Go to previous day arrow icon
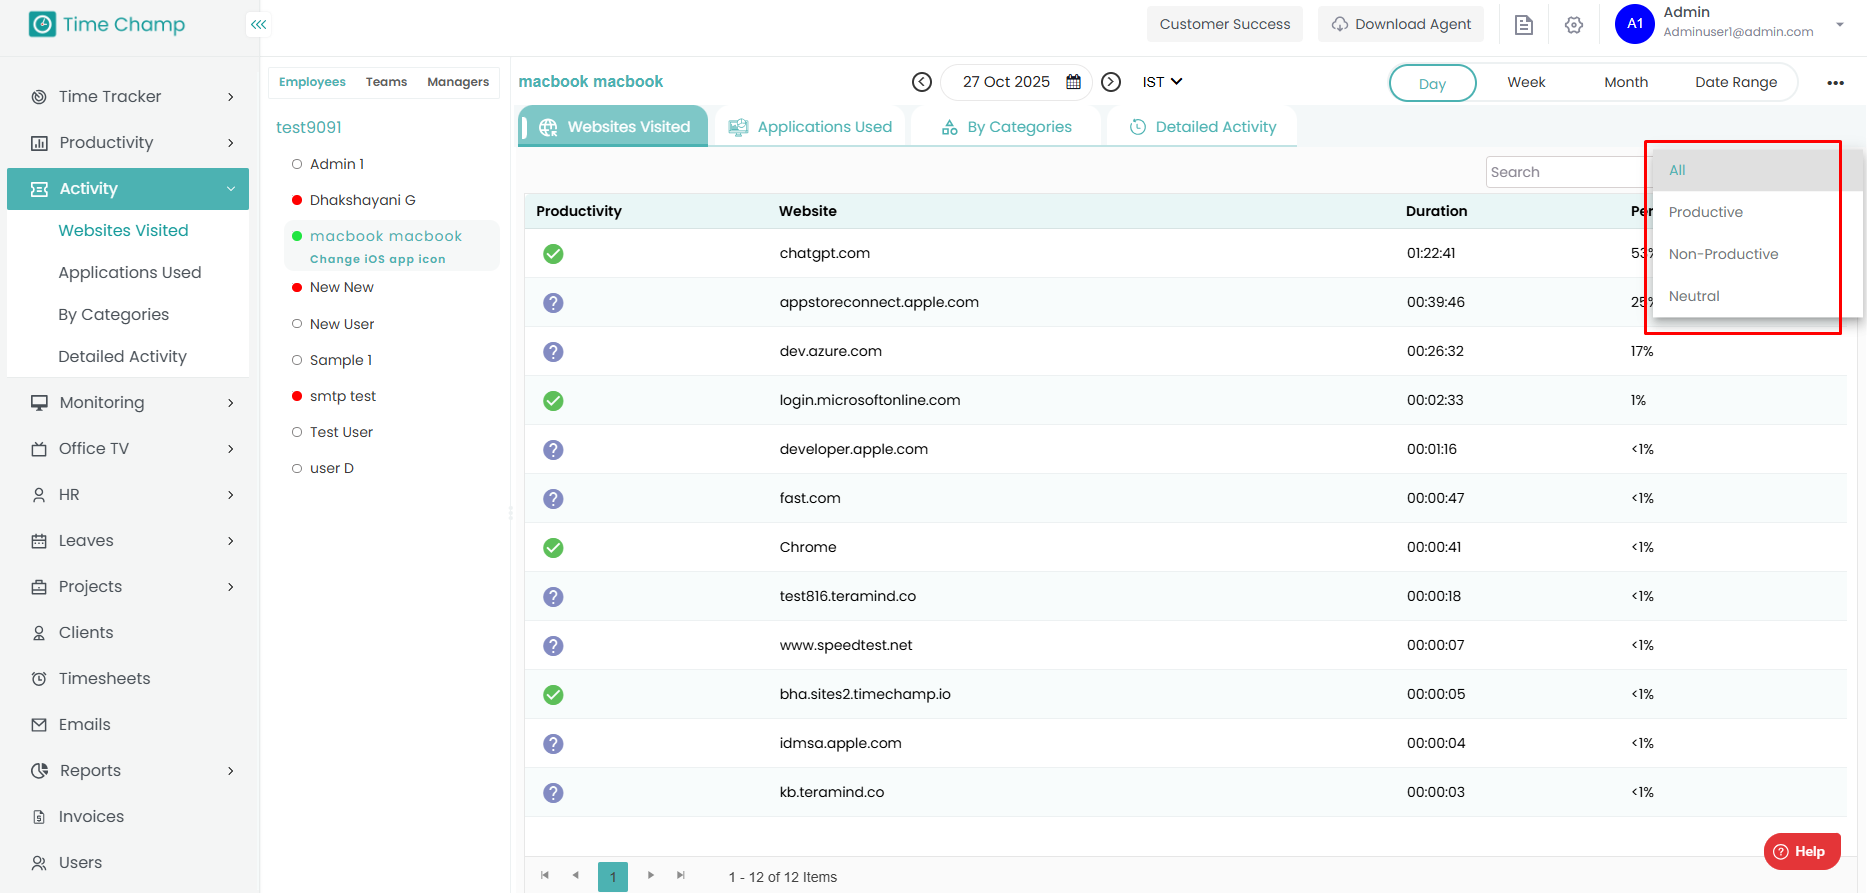 pos(922,82)
